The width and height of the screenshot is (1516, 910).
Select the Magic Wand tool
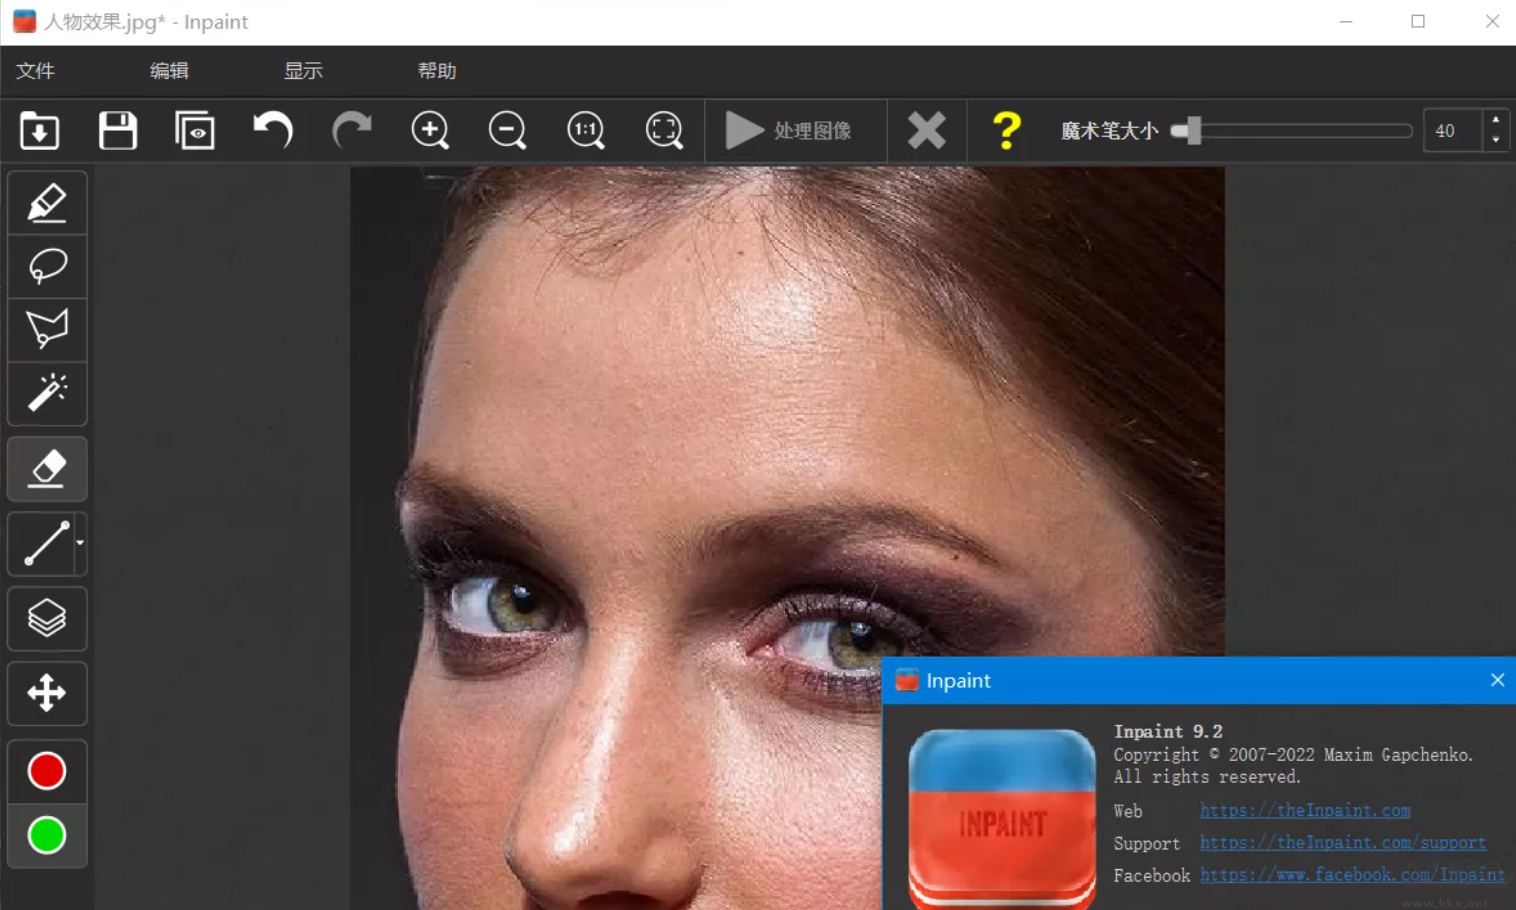47,393
